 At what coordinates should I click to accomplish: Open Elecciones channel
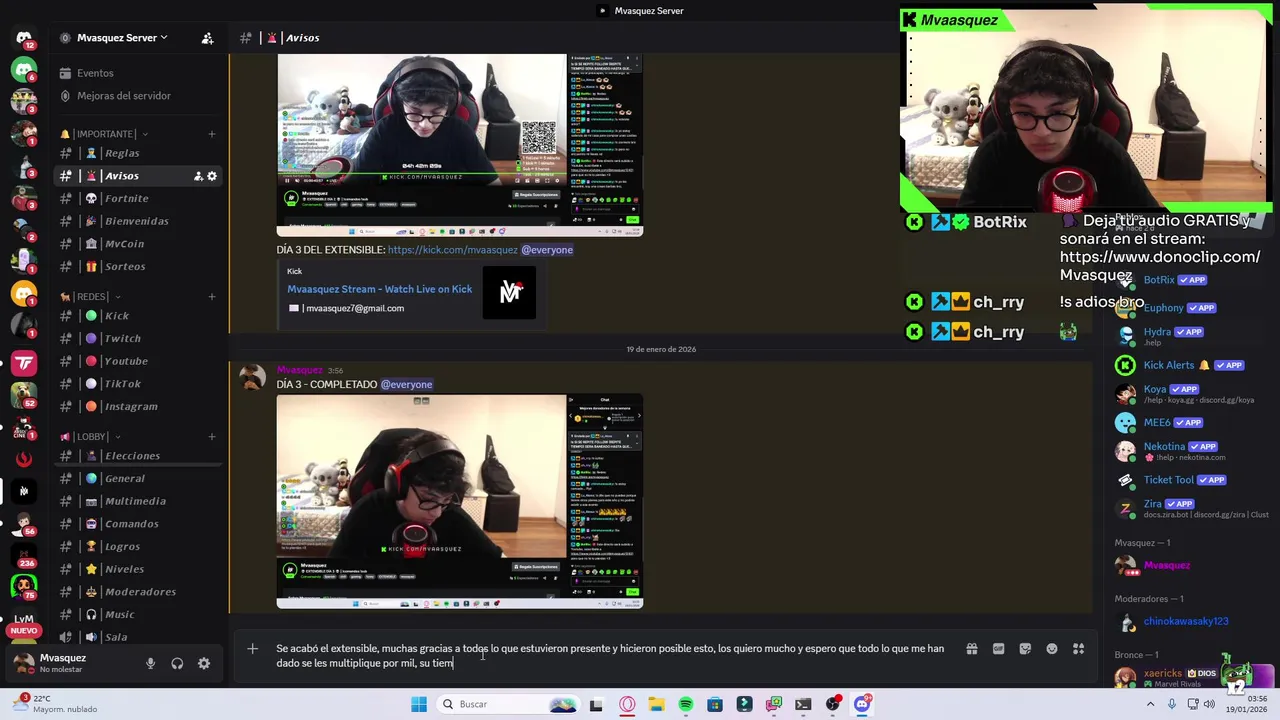[136, 456]
